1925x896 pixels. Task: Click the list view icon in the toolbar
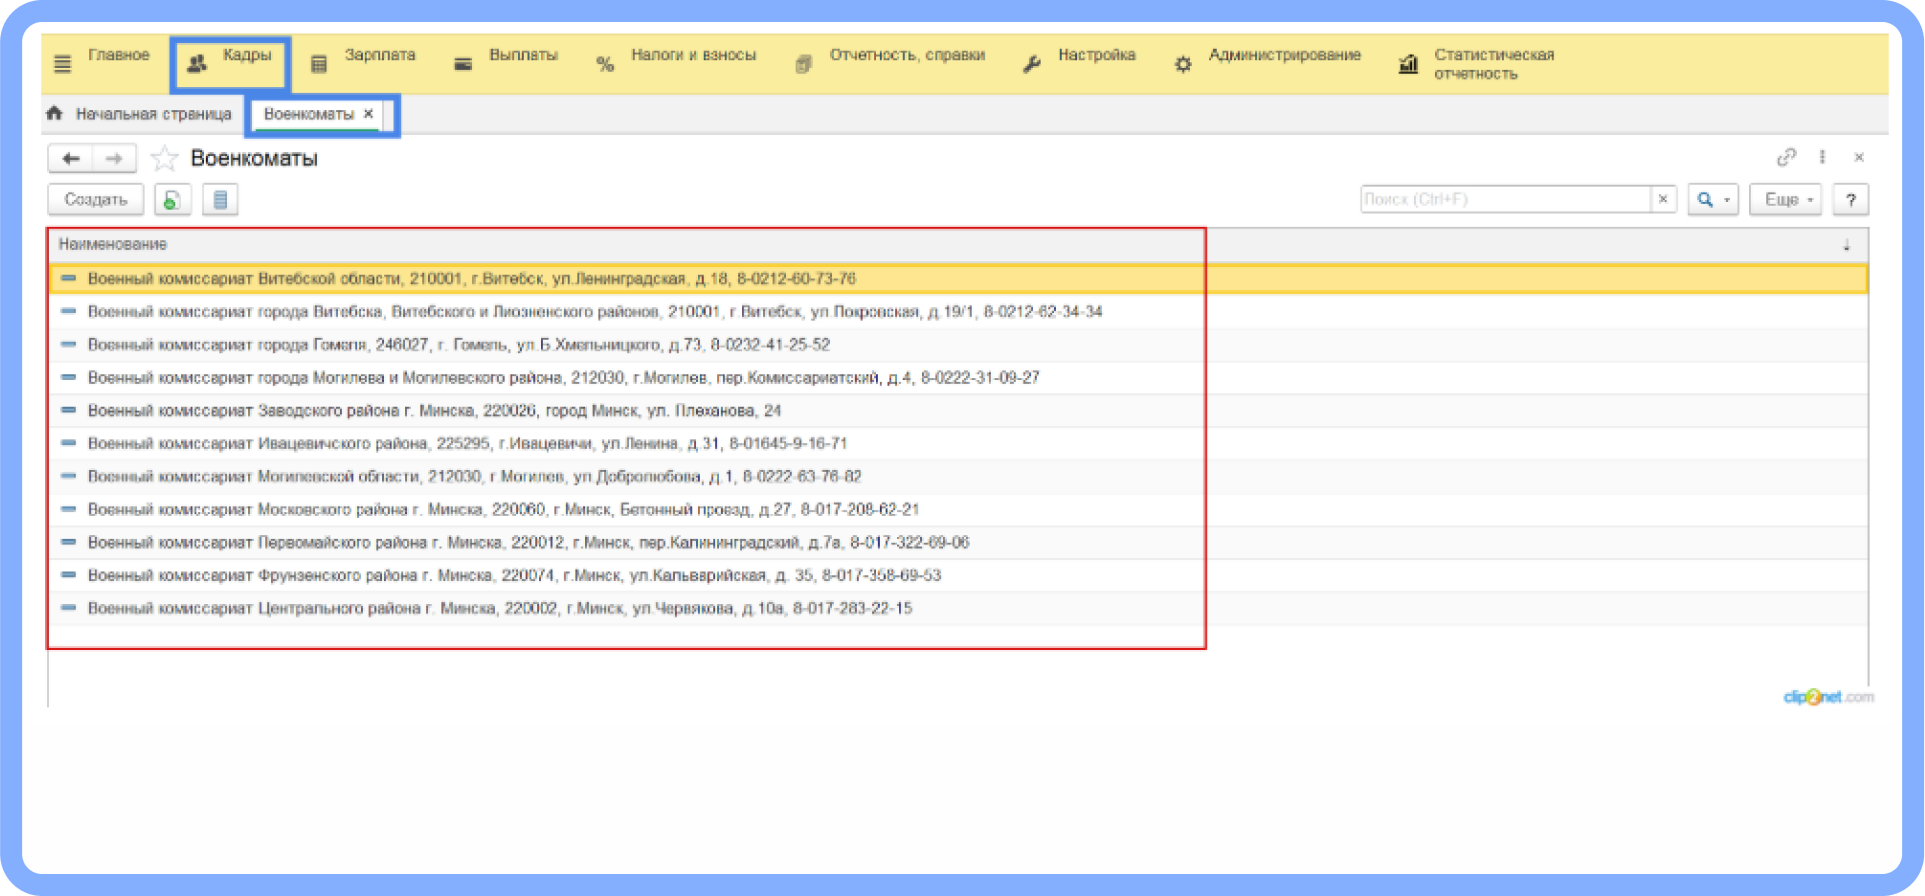[220, 200]
